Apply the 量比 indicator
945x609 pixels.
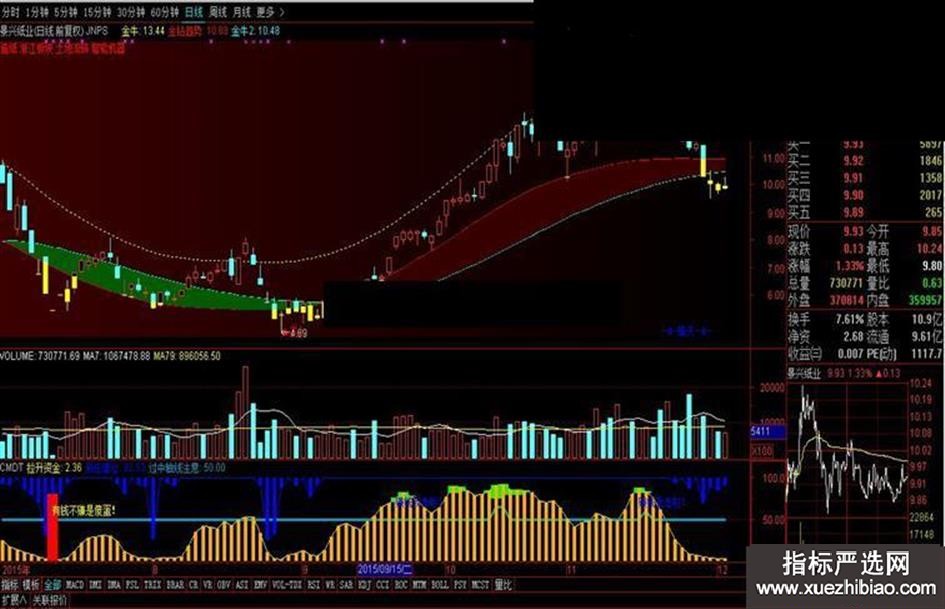503,585
